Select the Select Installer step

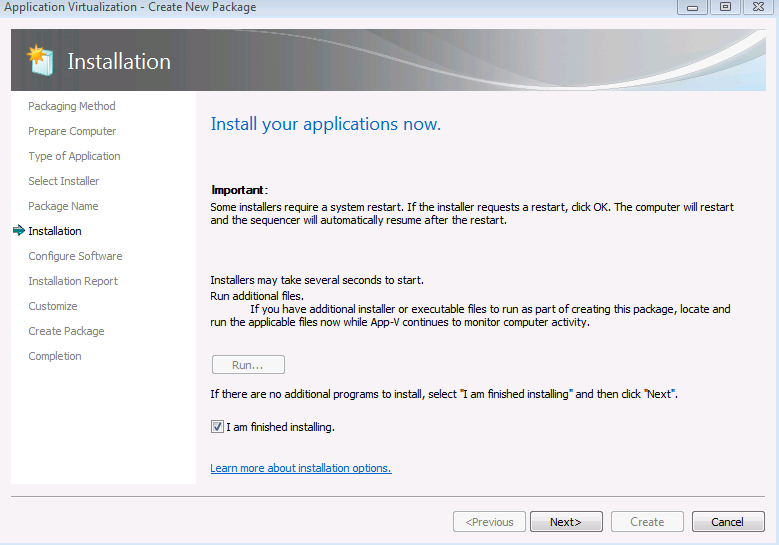(x=64, y=181)
